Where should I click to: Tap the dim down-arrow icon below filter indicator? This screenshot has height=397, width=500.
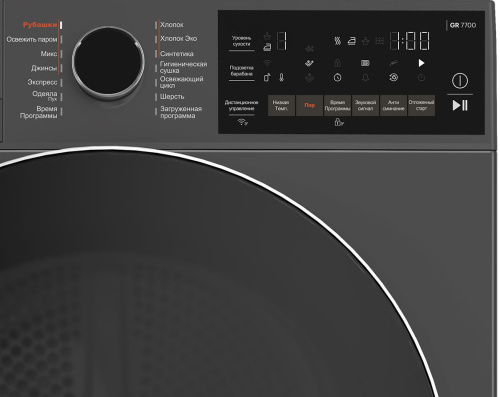coord(309,78)
